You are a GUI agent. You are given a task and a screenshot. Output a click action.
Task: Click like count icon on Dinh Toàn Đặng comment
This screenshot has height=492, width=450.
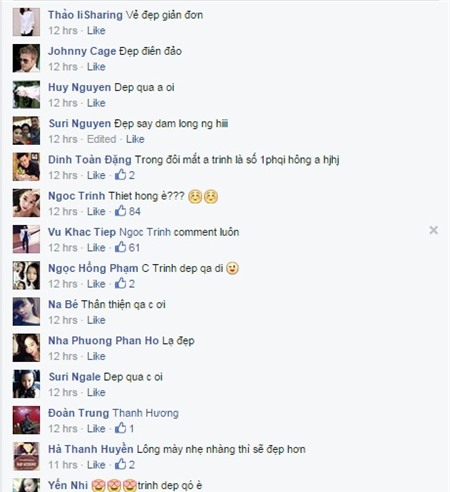click(x=120, y=175)
